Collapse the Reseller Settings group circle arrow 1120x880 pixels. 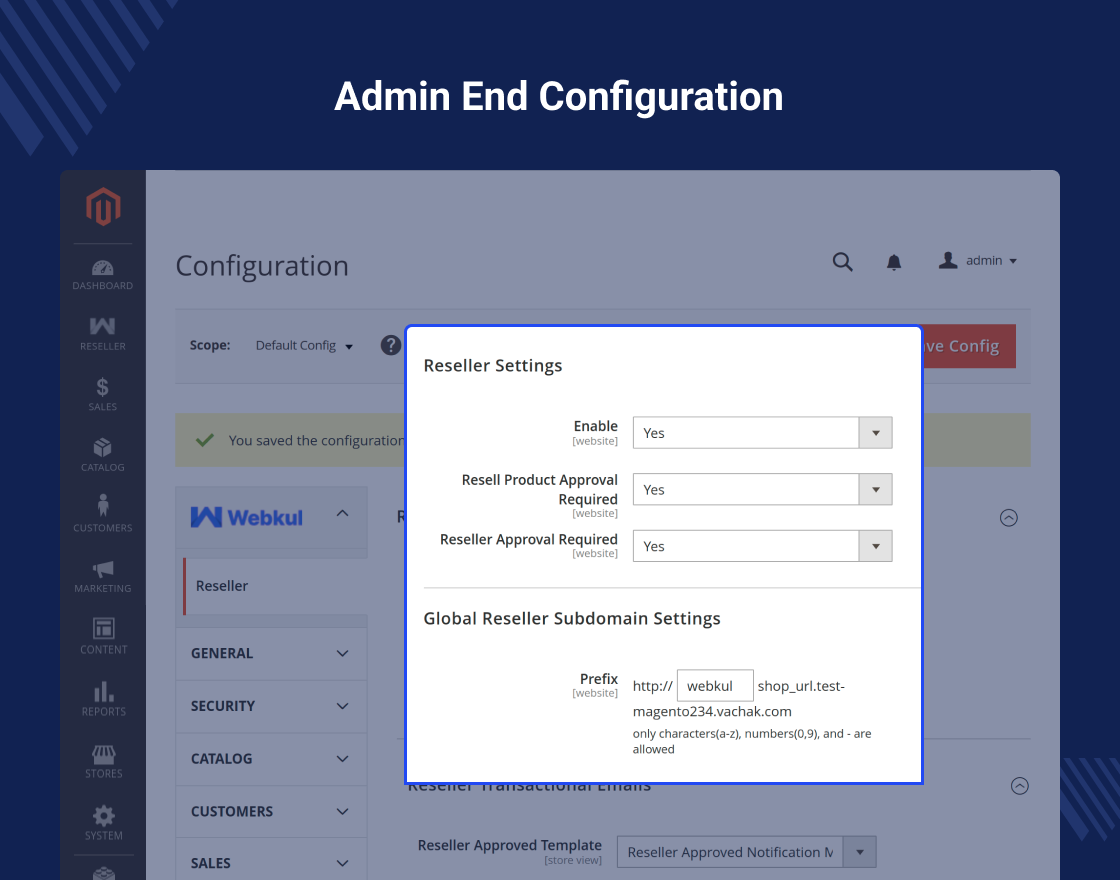(1009, 518)
